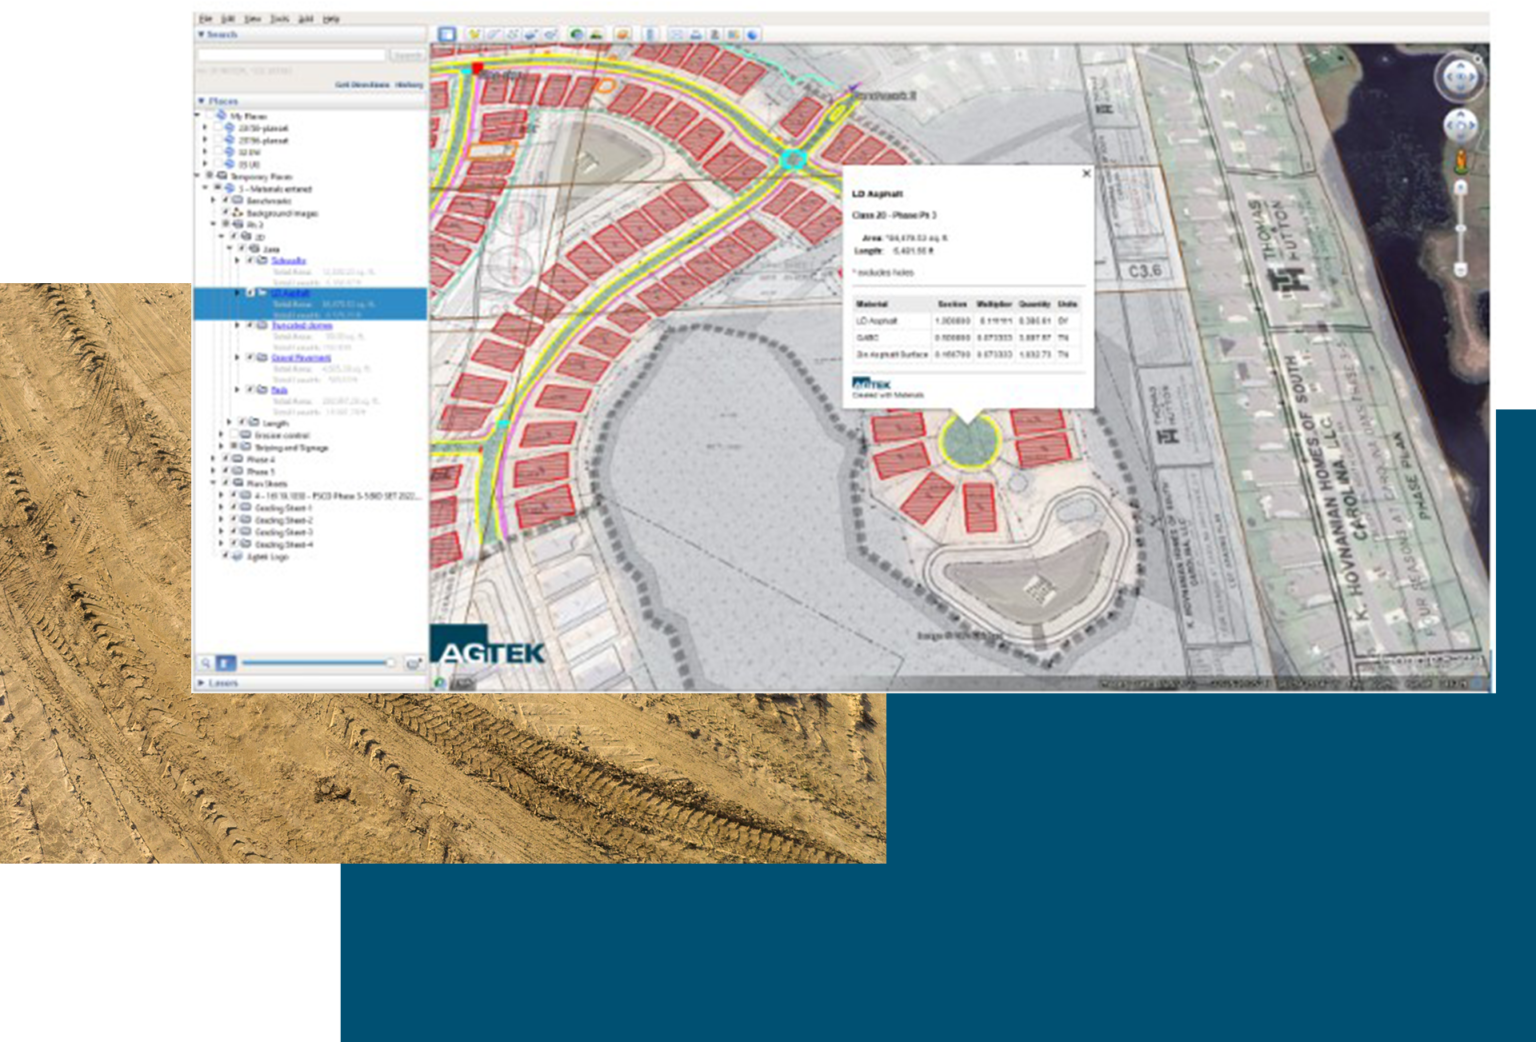Click the Add Placemark pushpin icon
This screenshot has height=1042, width=1536.
474,34
